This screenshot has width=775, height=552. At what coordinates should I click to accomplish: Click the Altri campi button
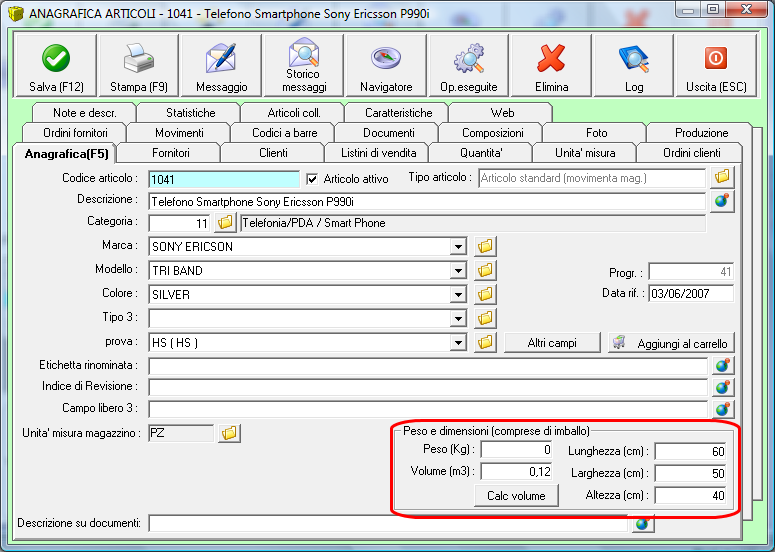pyautogui.click(x=552, y=343)
